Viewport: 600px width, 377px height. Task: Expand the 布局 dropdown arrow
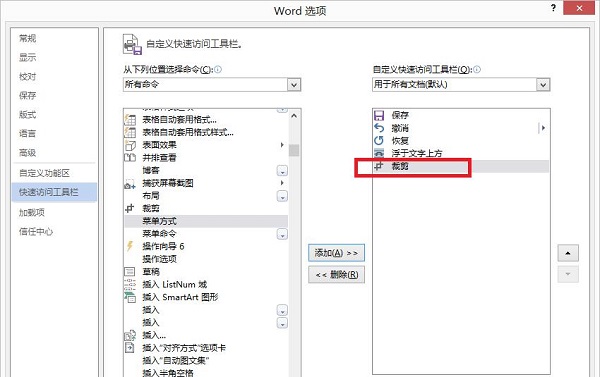[282, 197]
